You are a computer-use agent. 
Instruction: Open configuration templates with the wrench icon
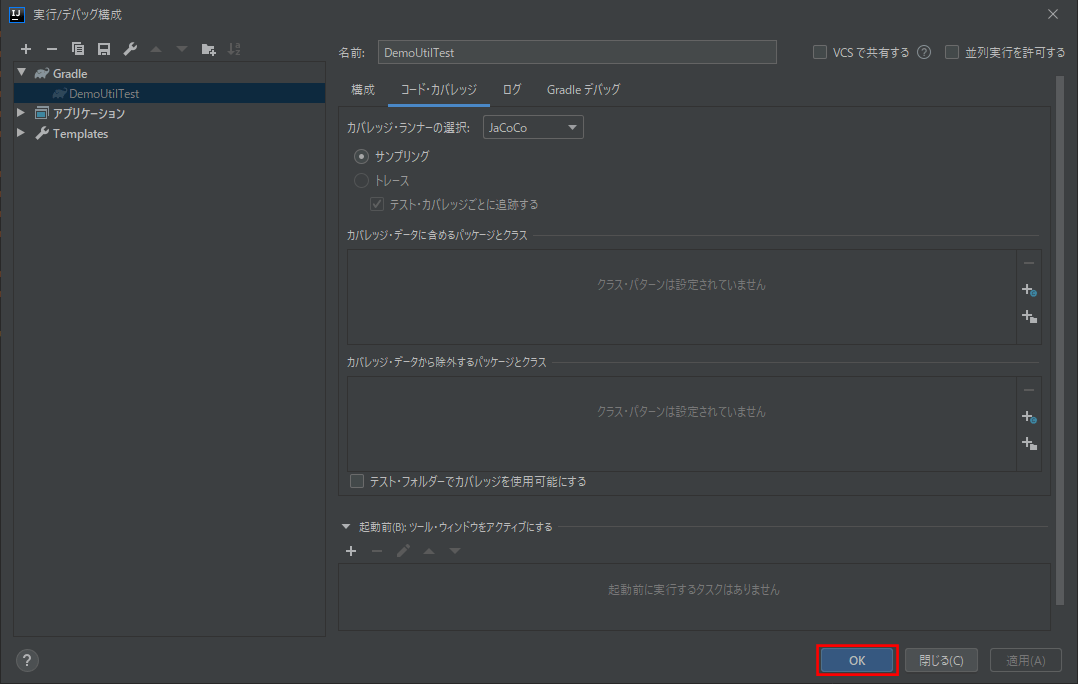pos(129,48)
